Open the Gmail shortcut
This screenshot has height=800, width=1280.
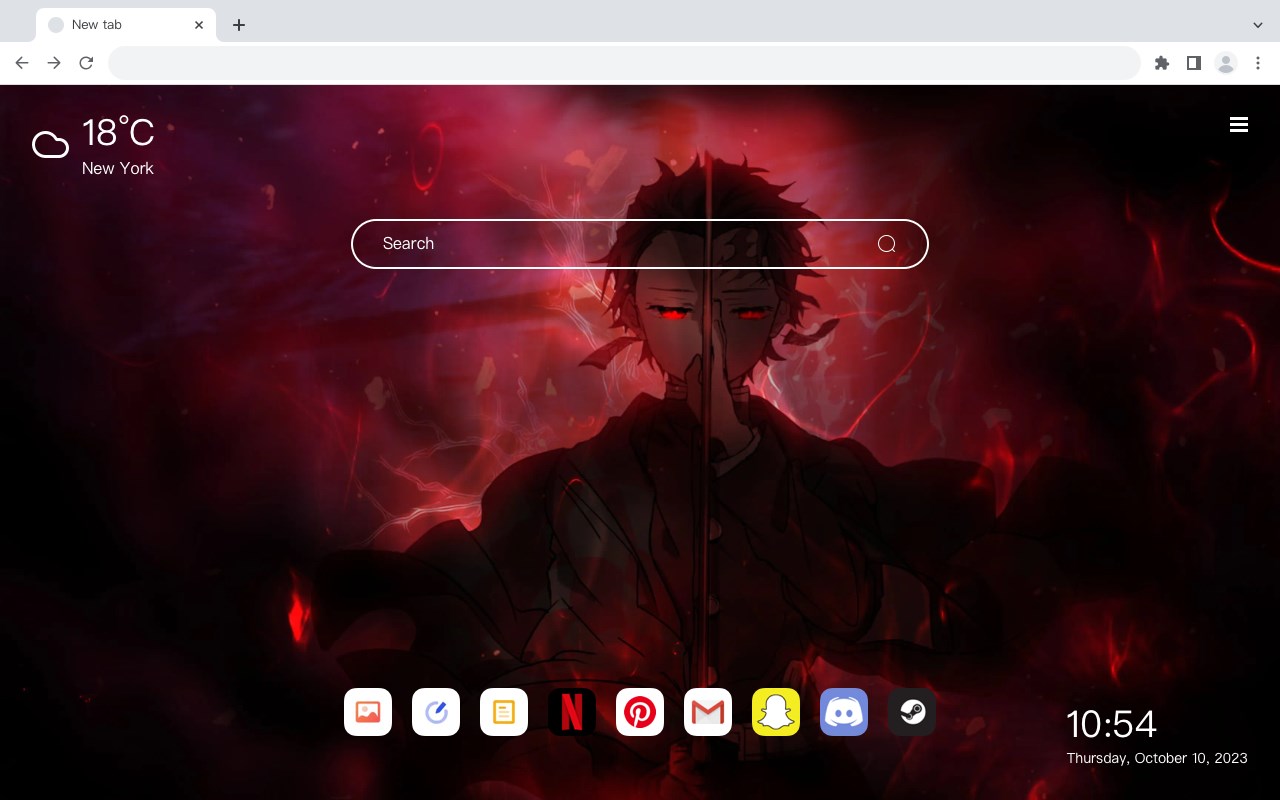[x=708, y=712]
